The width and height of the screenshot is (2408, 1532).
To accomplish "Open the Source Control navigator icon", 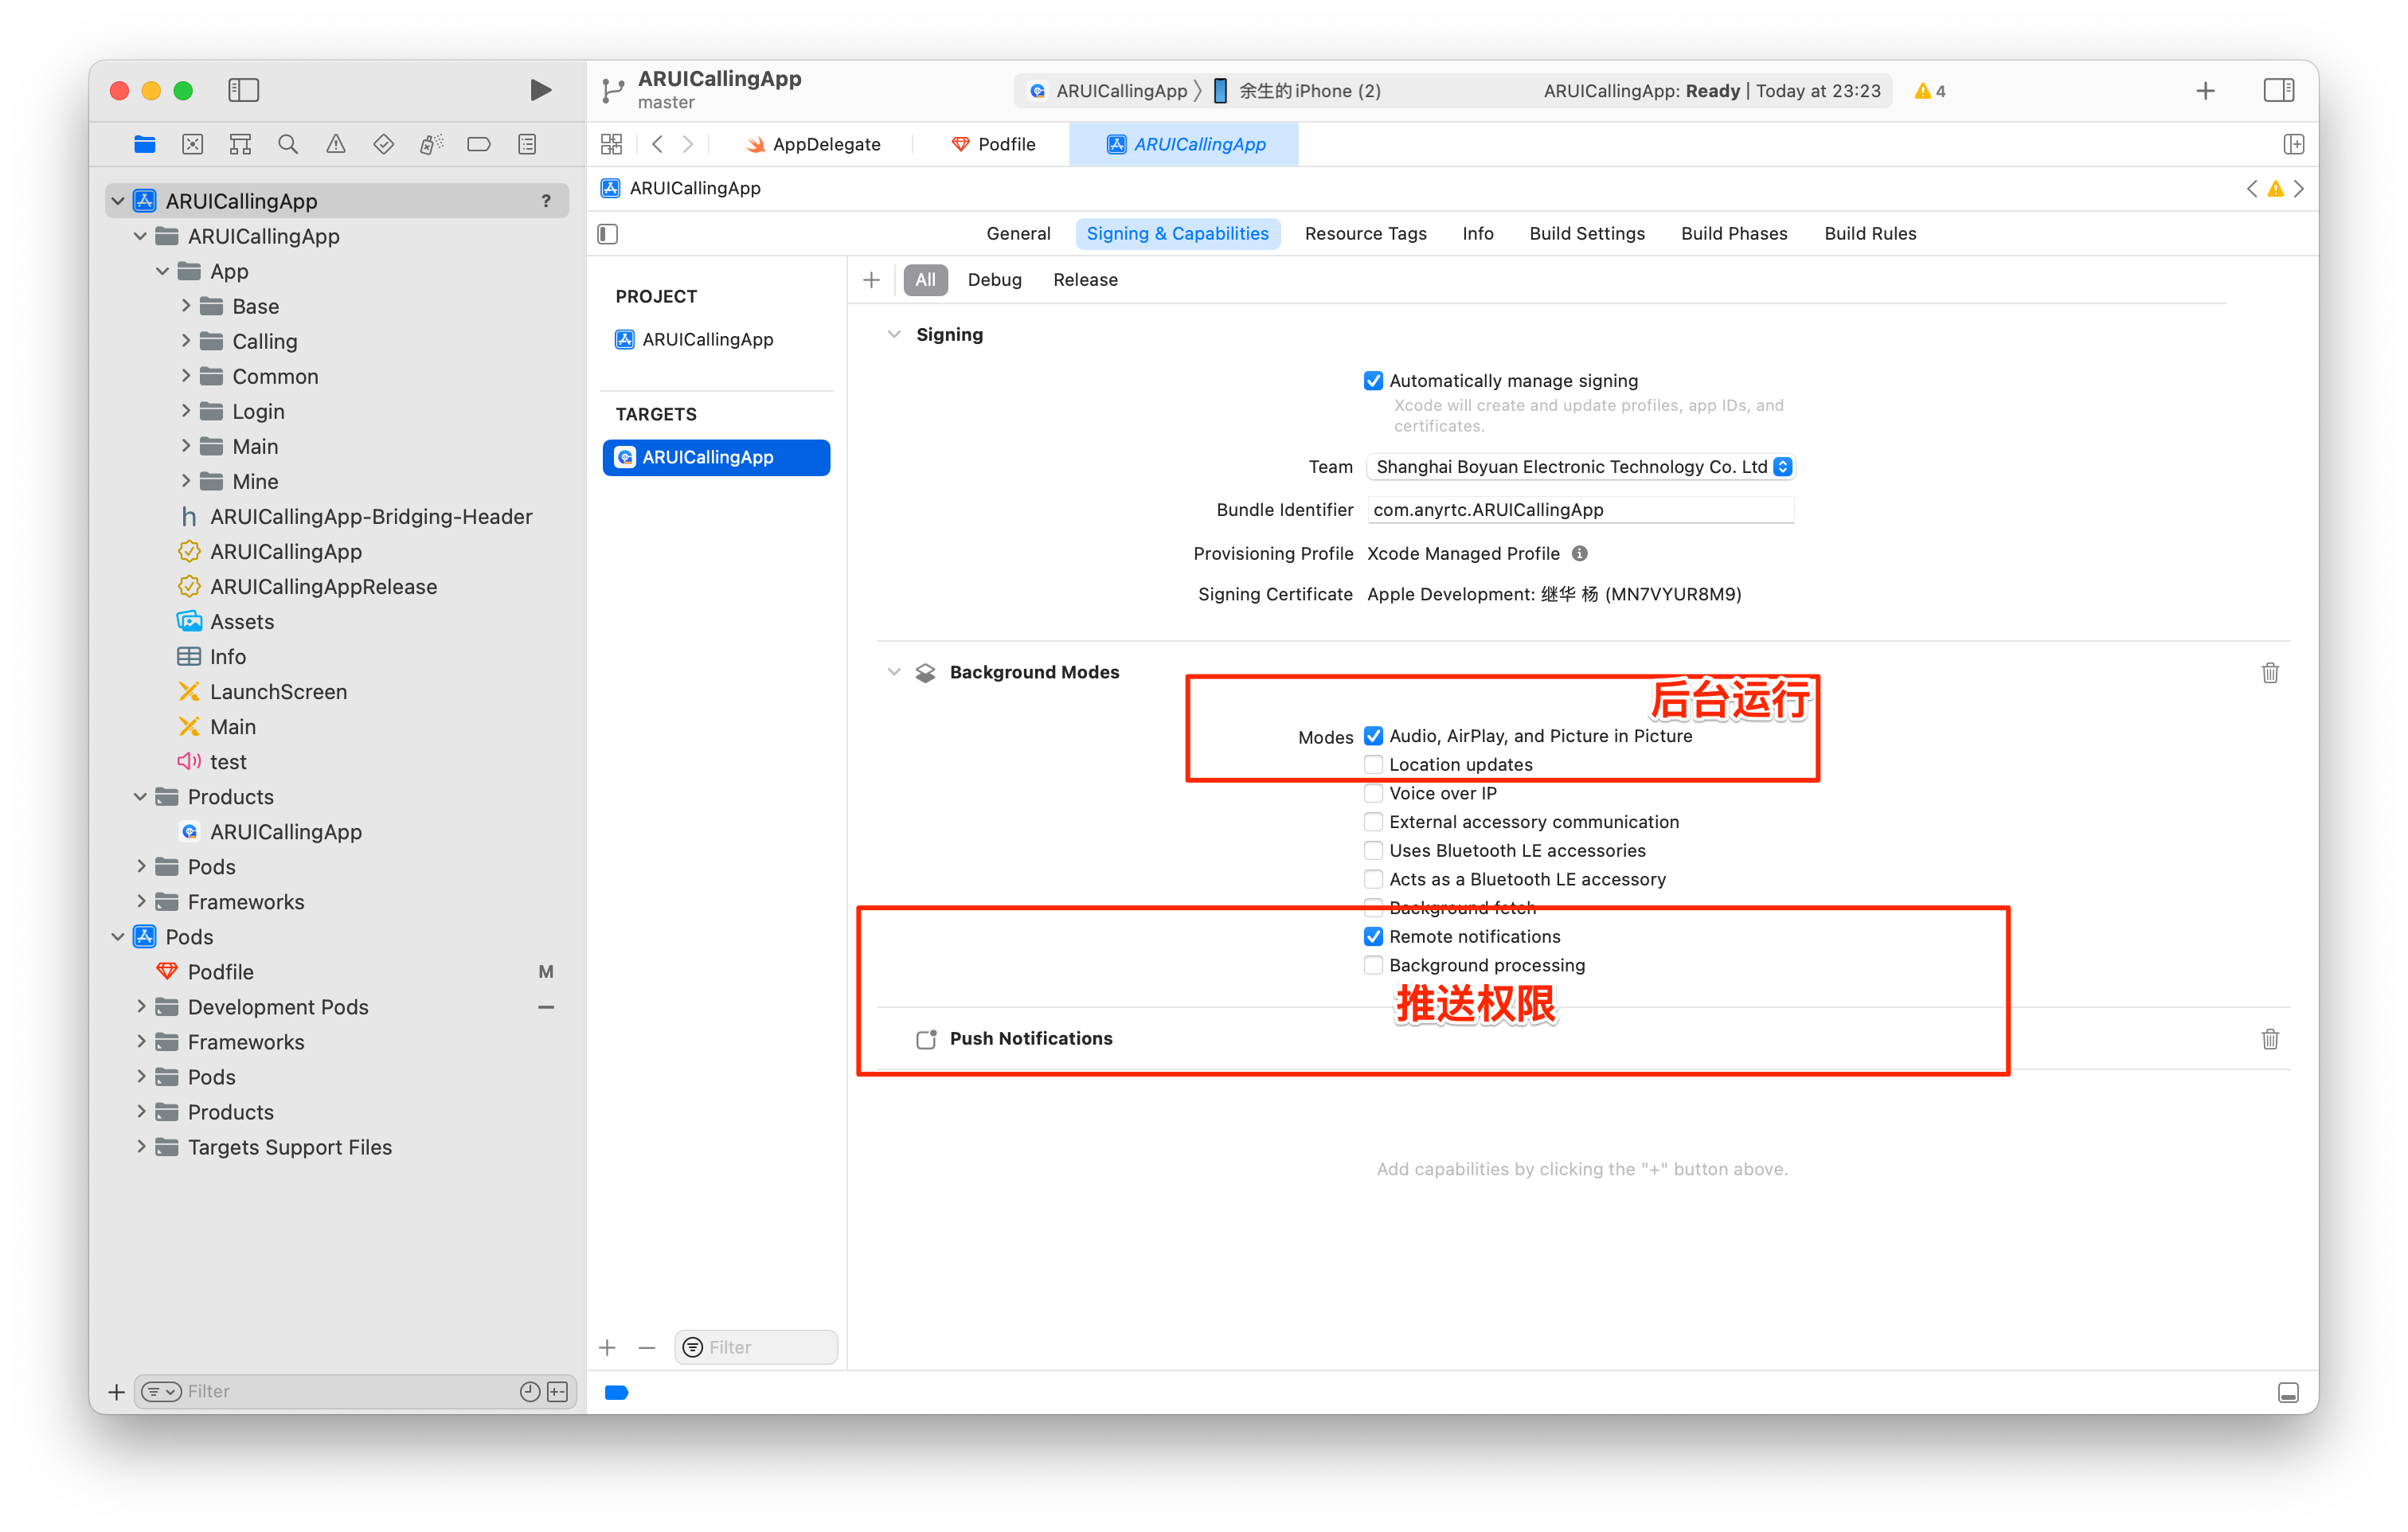I will [x=193, y=144].
